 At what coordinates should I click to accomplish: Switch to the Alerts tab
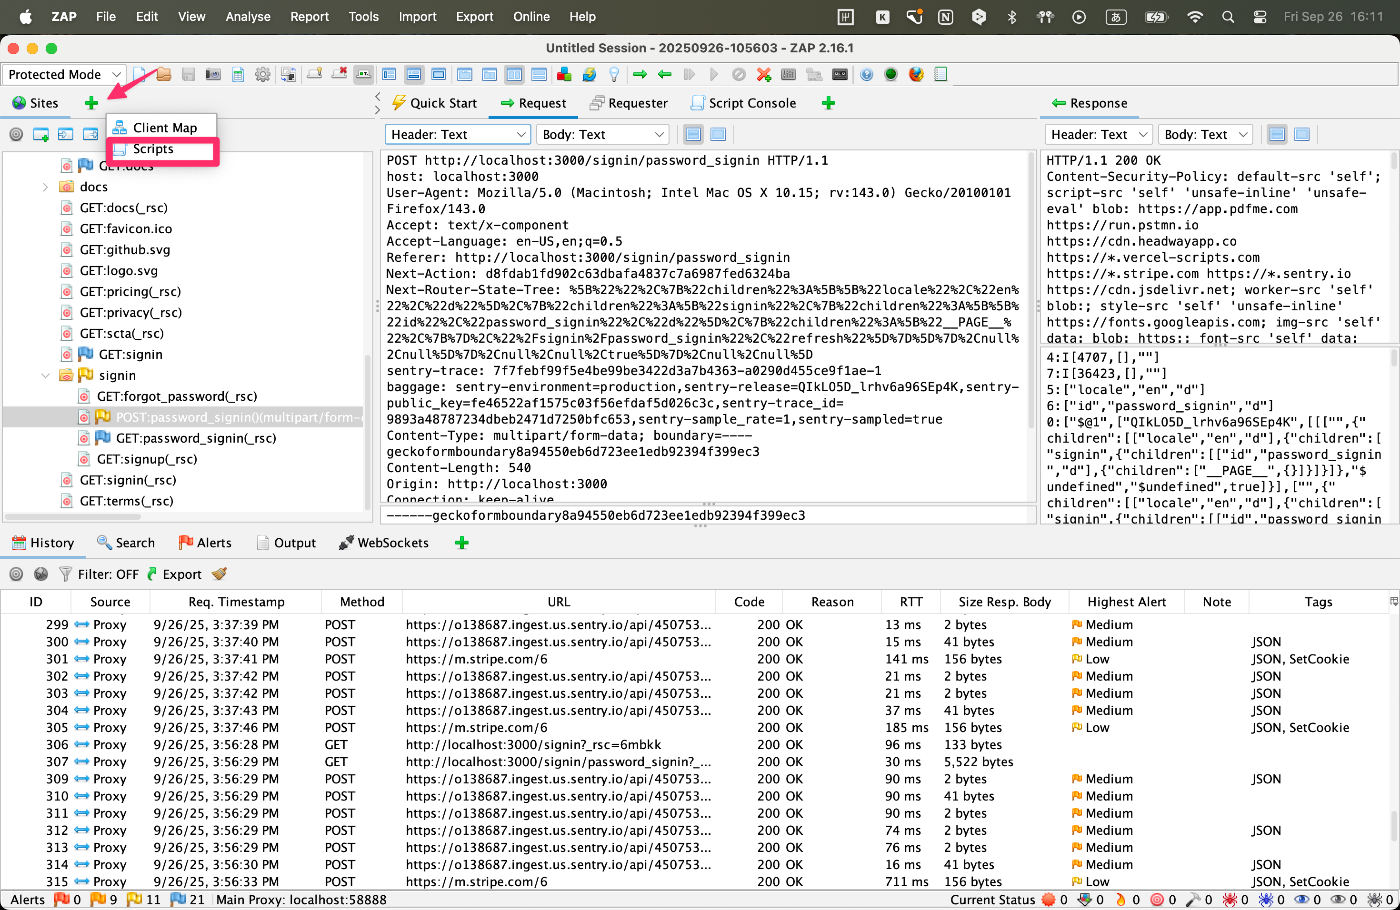pyautogui.click(x=205, y=543)
